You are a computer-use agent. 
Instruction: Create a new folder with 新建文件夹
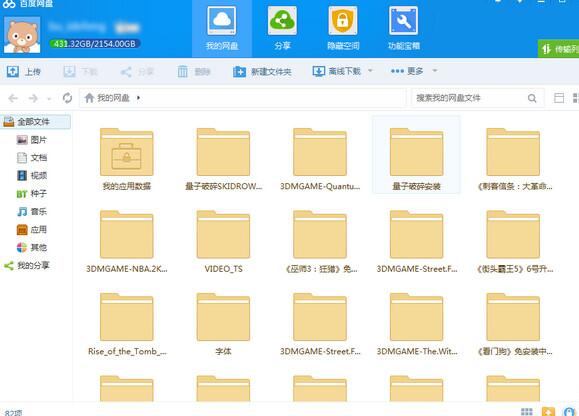point(262,71)
